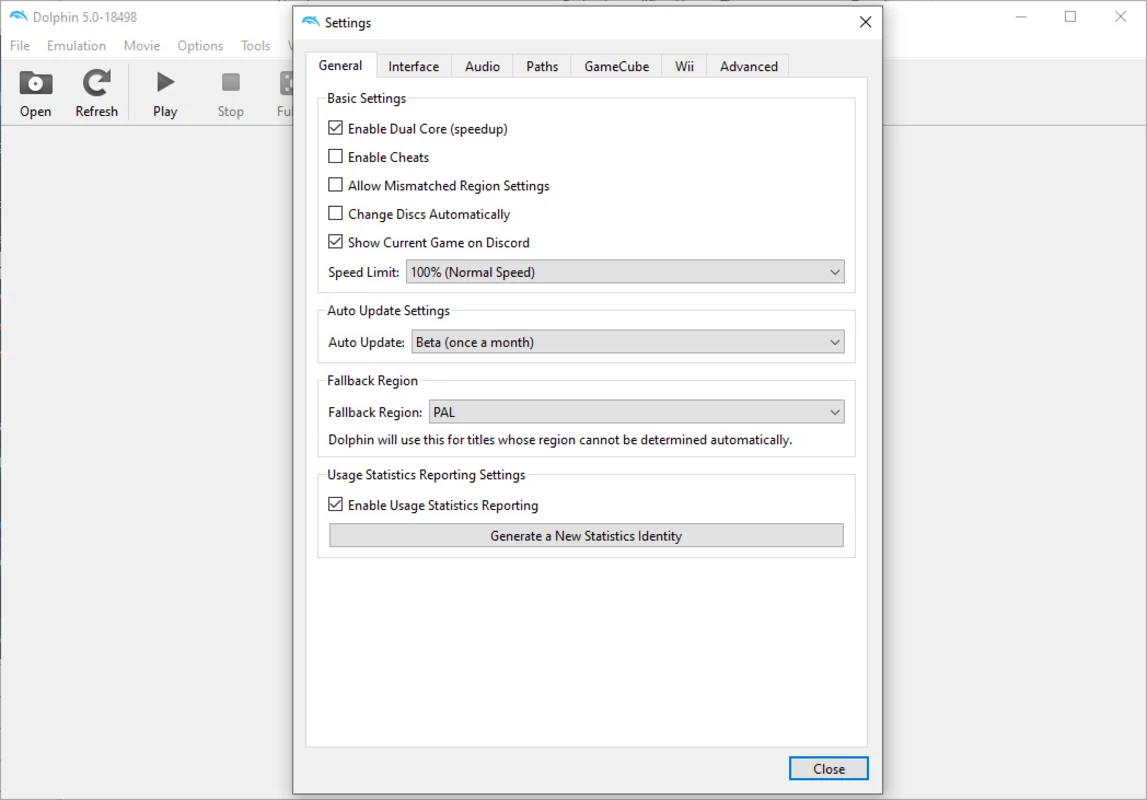
Task: Maximize the main Dolphin window
Action: coord(1070,17)
